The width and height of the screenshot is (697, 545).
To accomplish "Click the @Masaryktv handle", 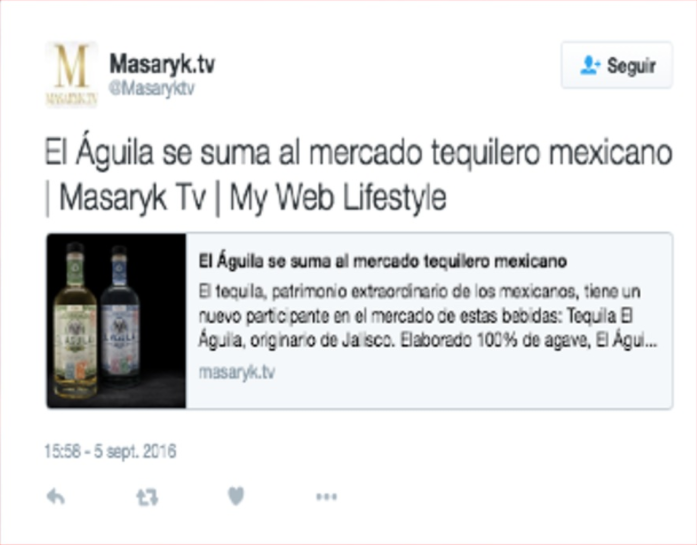I will pos(152,88).
